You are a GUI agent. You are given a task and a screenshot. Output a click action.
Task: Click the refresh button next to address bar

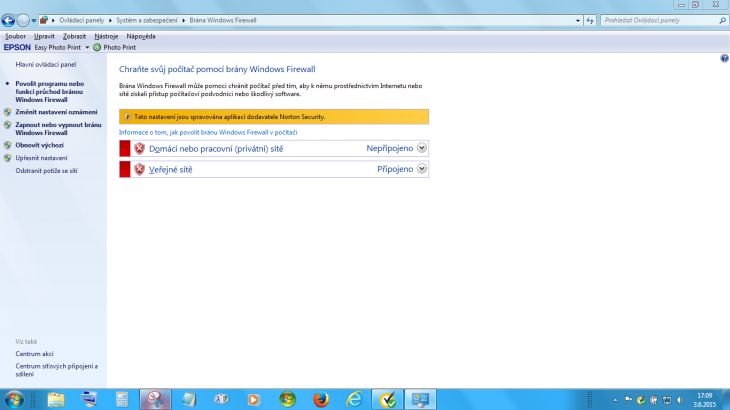pyautogui.click(x=590, y=20)
